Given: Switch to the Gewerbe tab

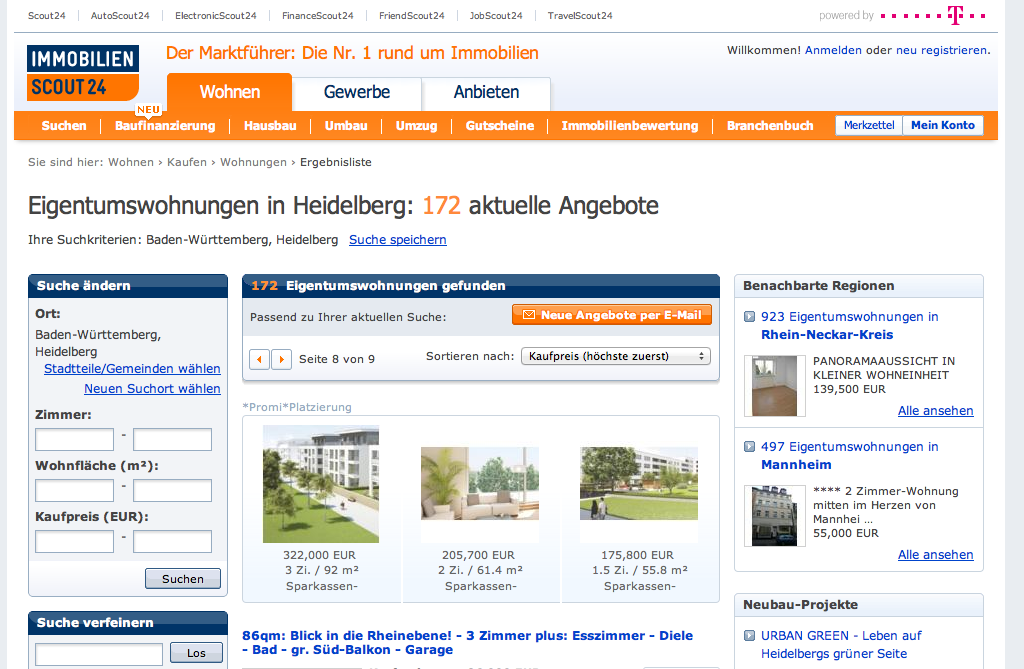Looking at the screenshot, I should tap(357, 92).
